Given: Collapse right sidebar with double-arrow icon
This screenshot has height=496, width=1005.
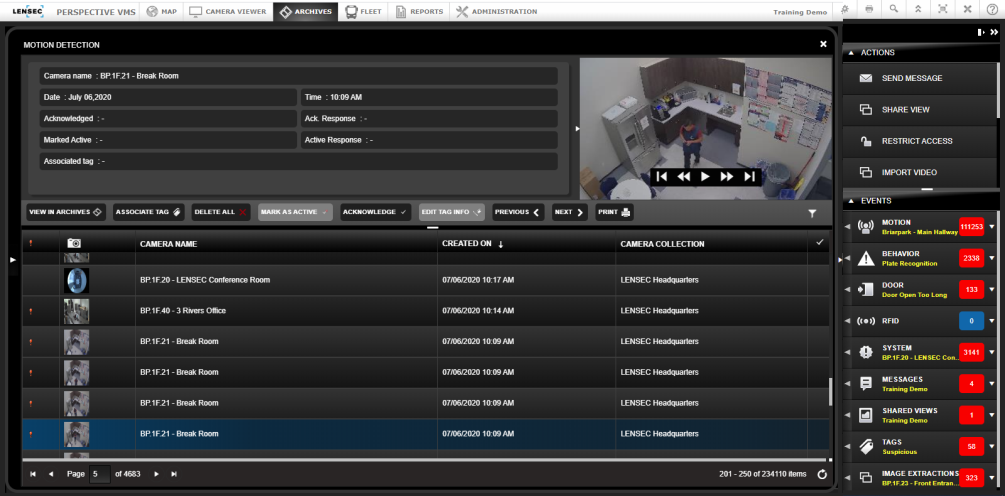Looking at the screenshot, I should point(994,32).
